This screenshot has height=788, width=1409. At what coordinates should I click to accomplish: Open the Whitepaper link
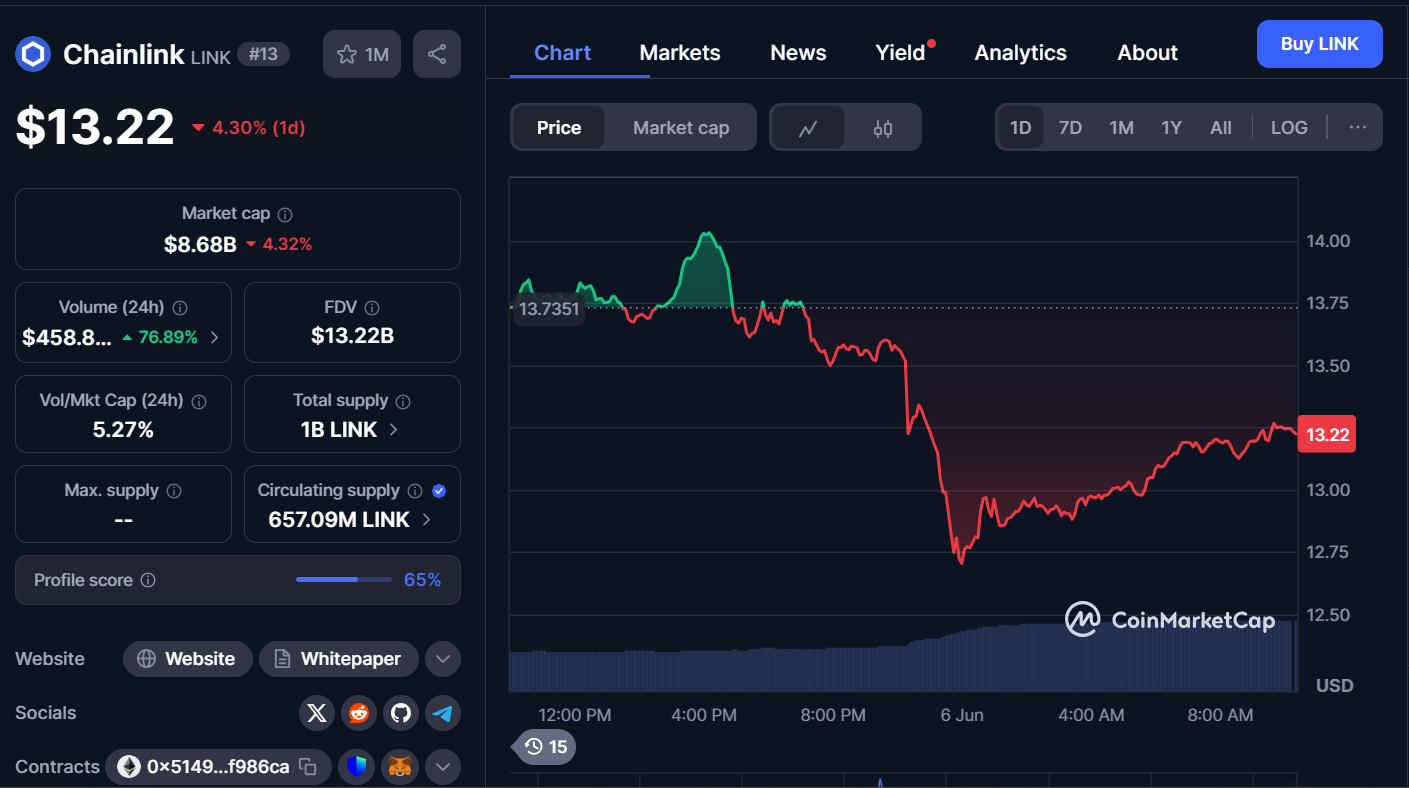(x=338, y=659)
